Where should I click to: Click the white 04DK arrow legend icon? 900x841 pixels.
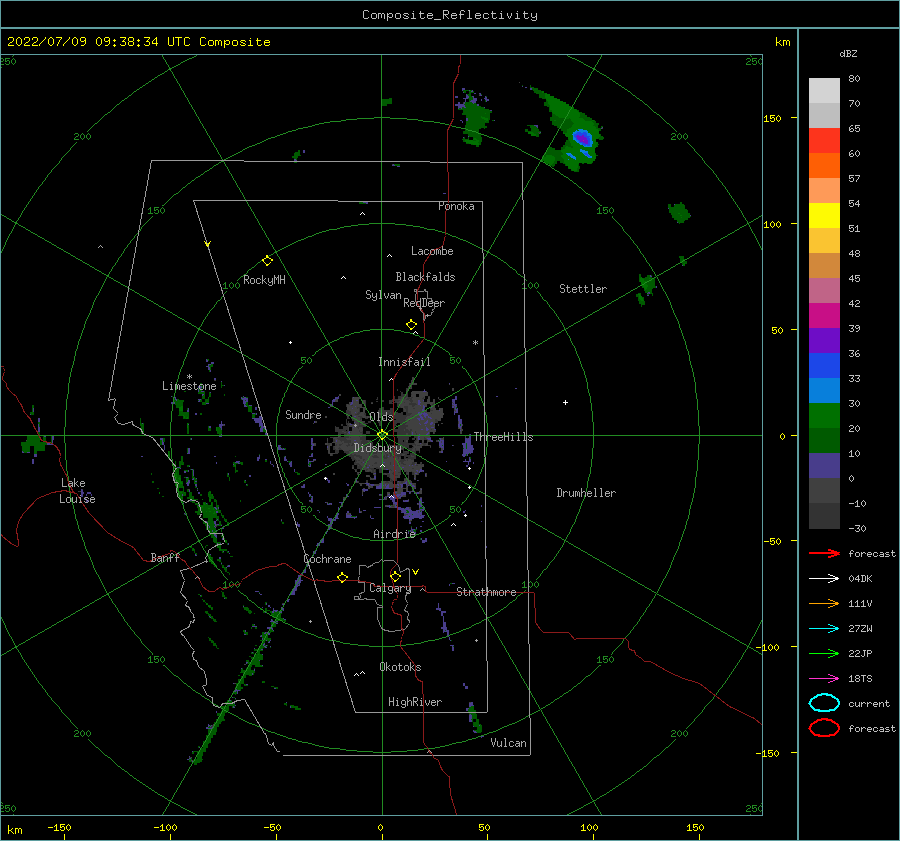(824, 579)
